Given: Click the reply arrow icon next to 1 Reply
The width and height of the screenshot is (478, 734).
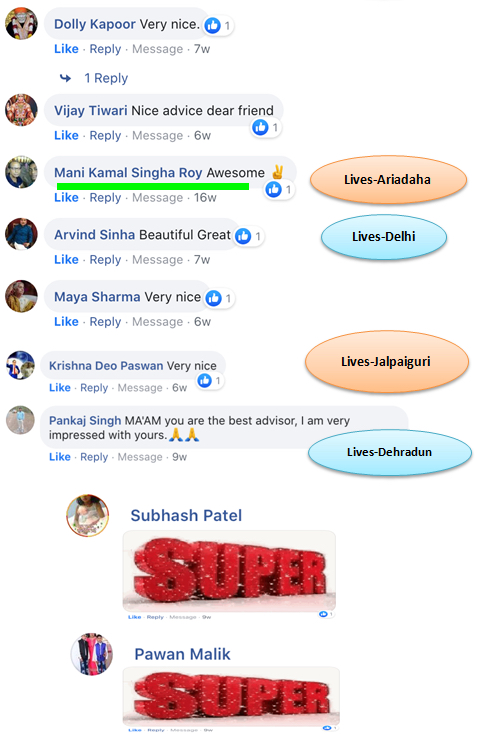Looking at the screenshot, I should point(66,78).
